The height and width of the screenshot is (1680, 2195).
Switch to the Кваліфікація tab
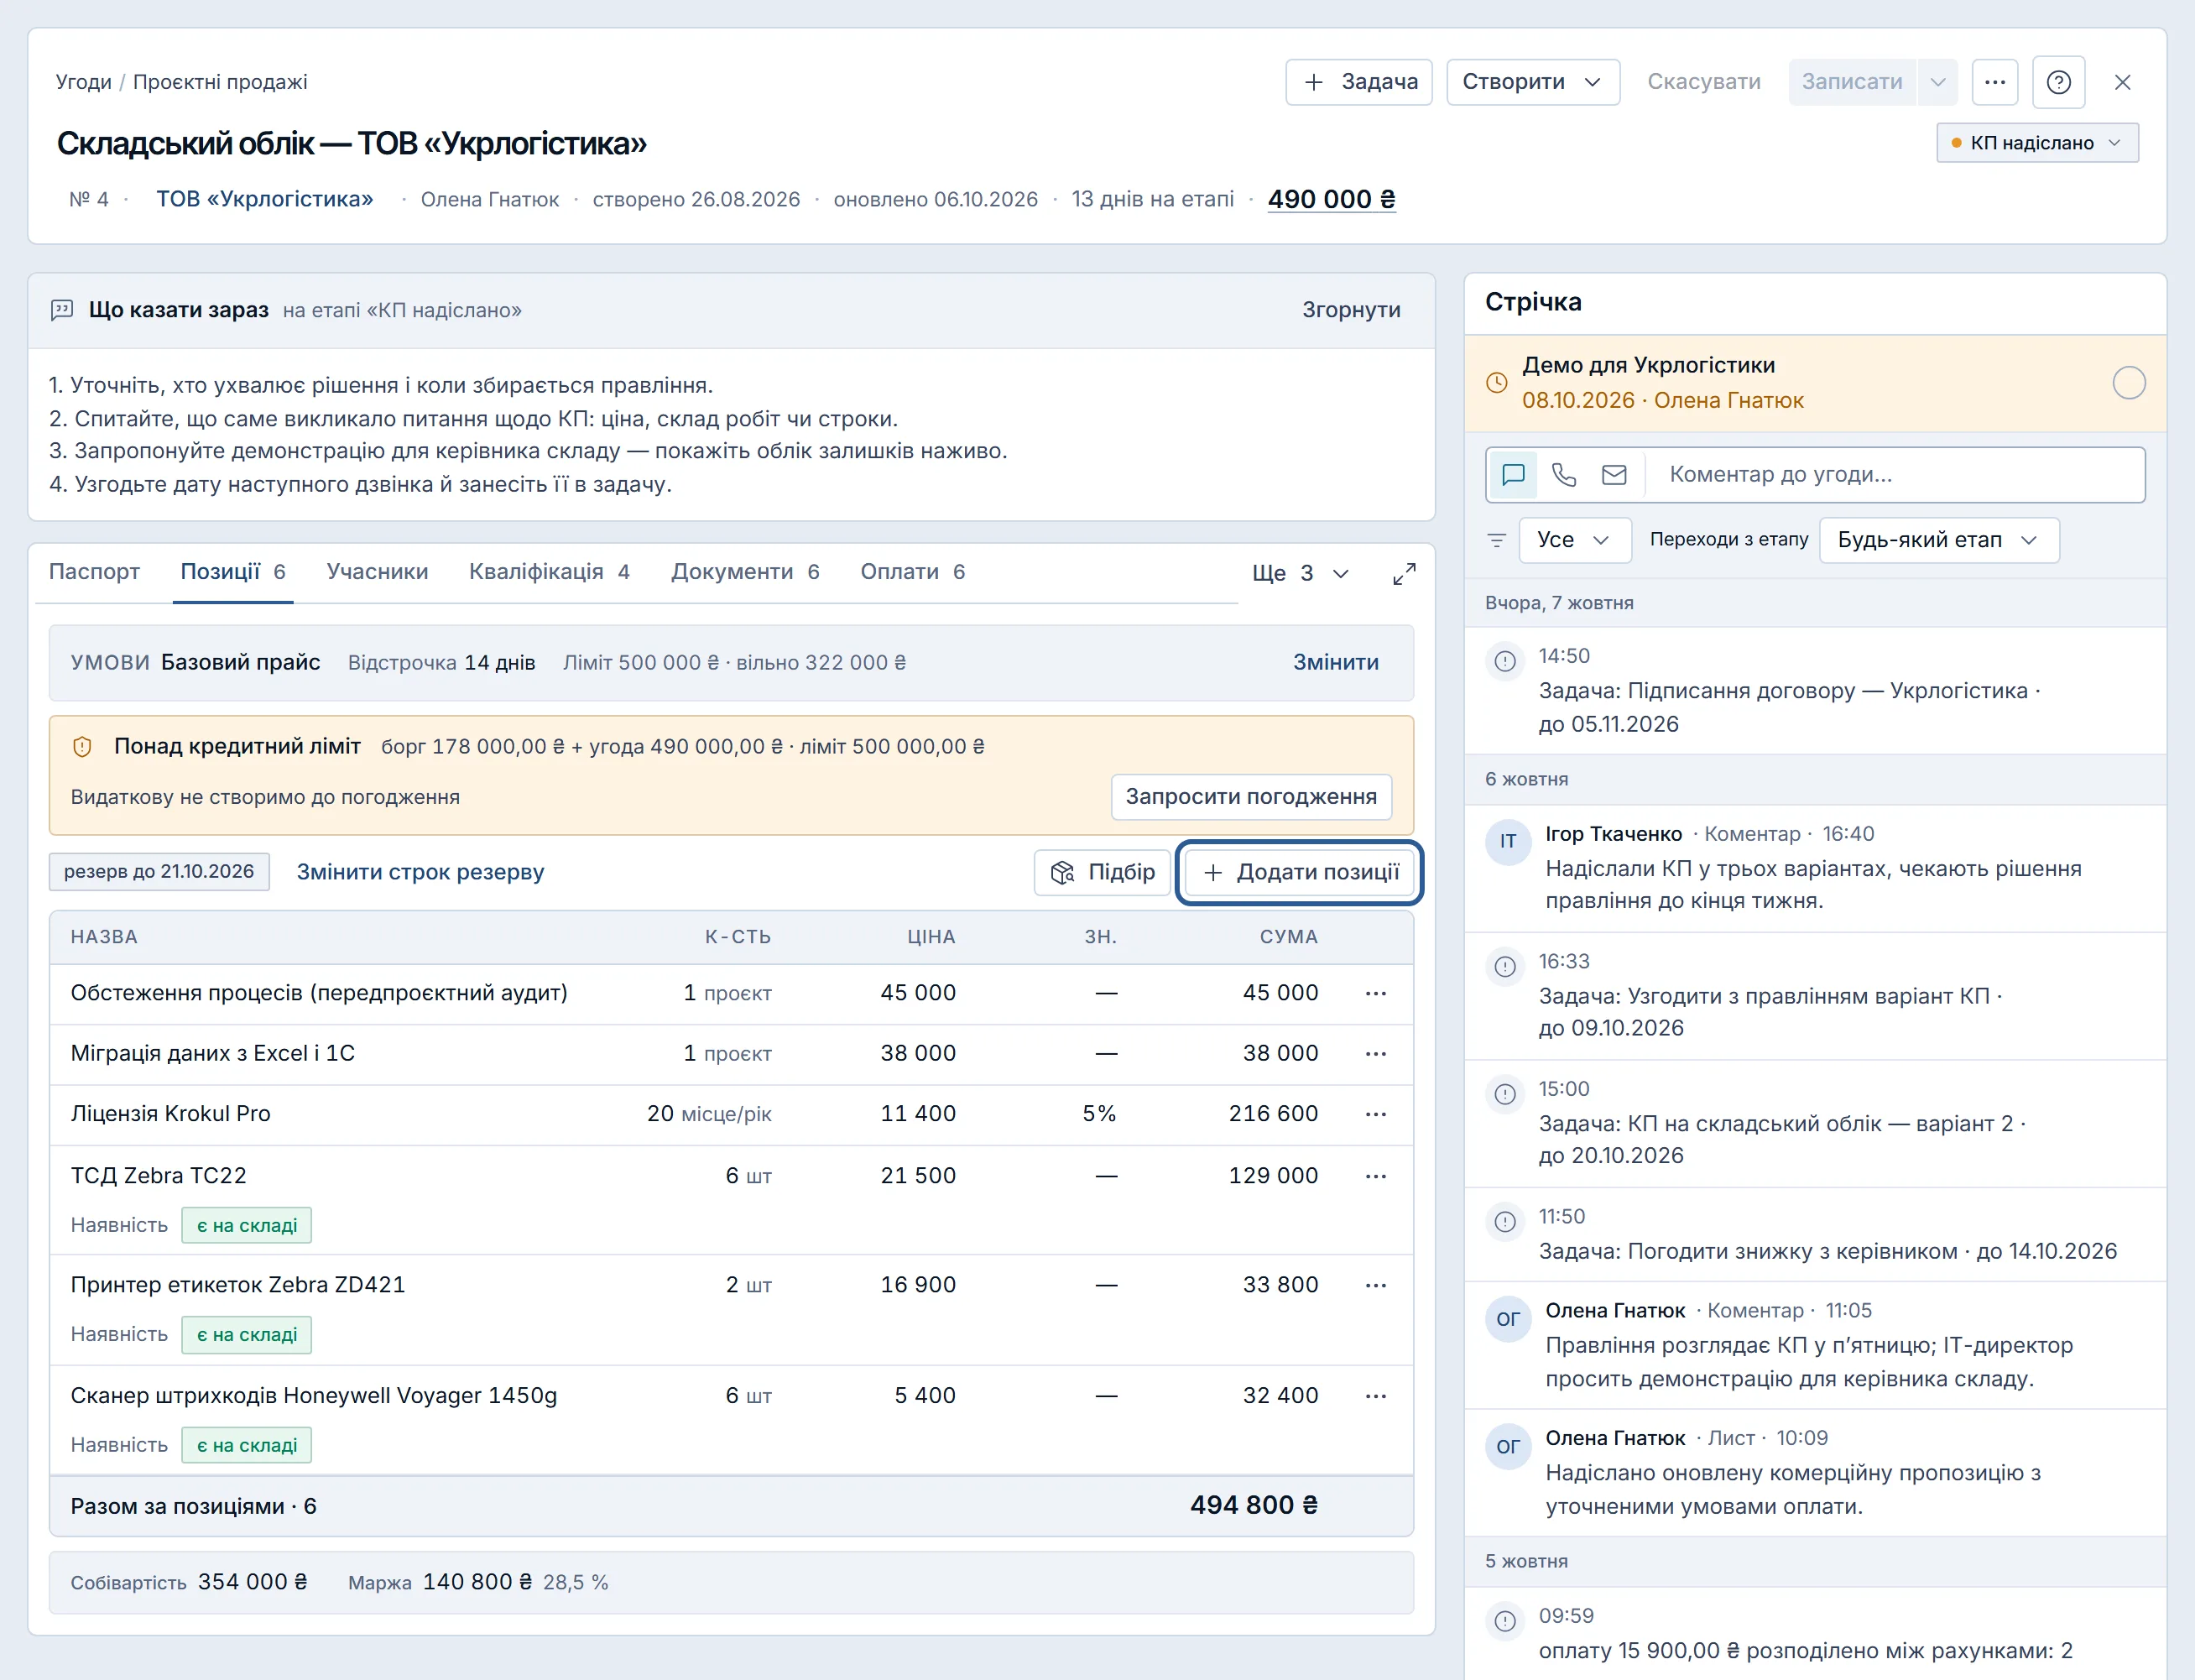click(549, 572)
